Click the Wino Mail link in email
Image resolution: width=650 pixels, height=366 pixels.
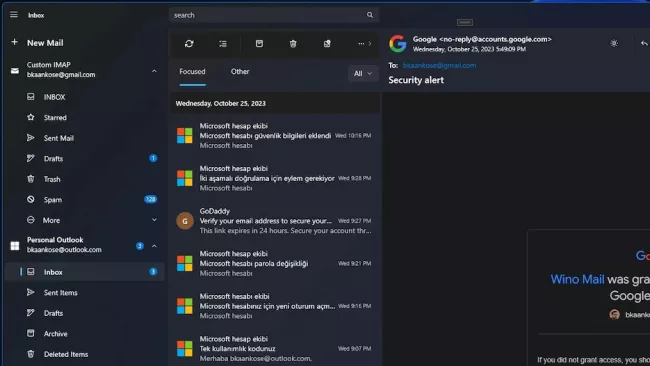click(x=577, y=279)
